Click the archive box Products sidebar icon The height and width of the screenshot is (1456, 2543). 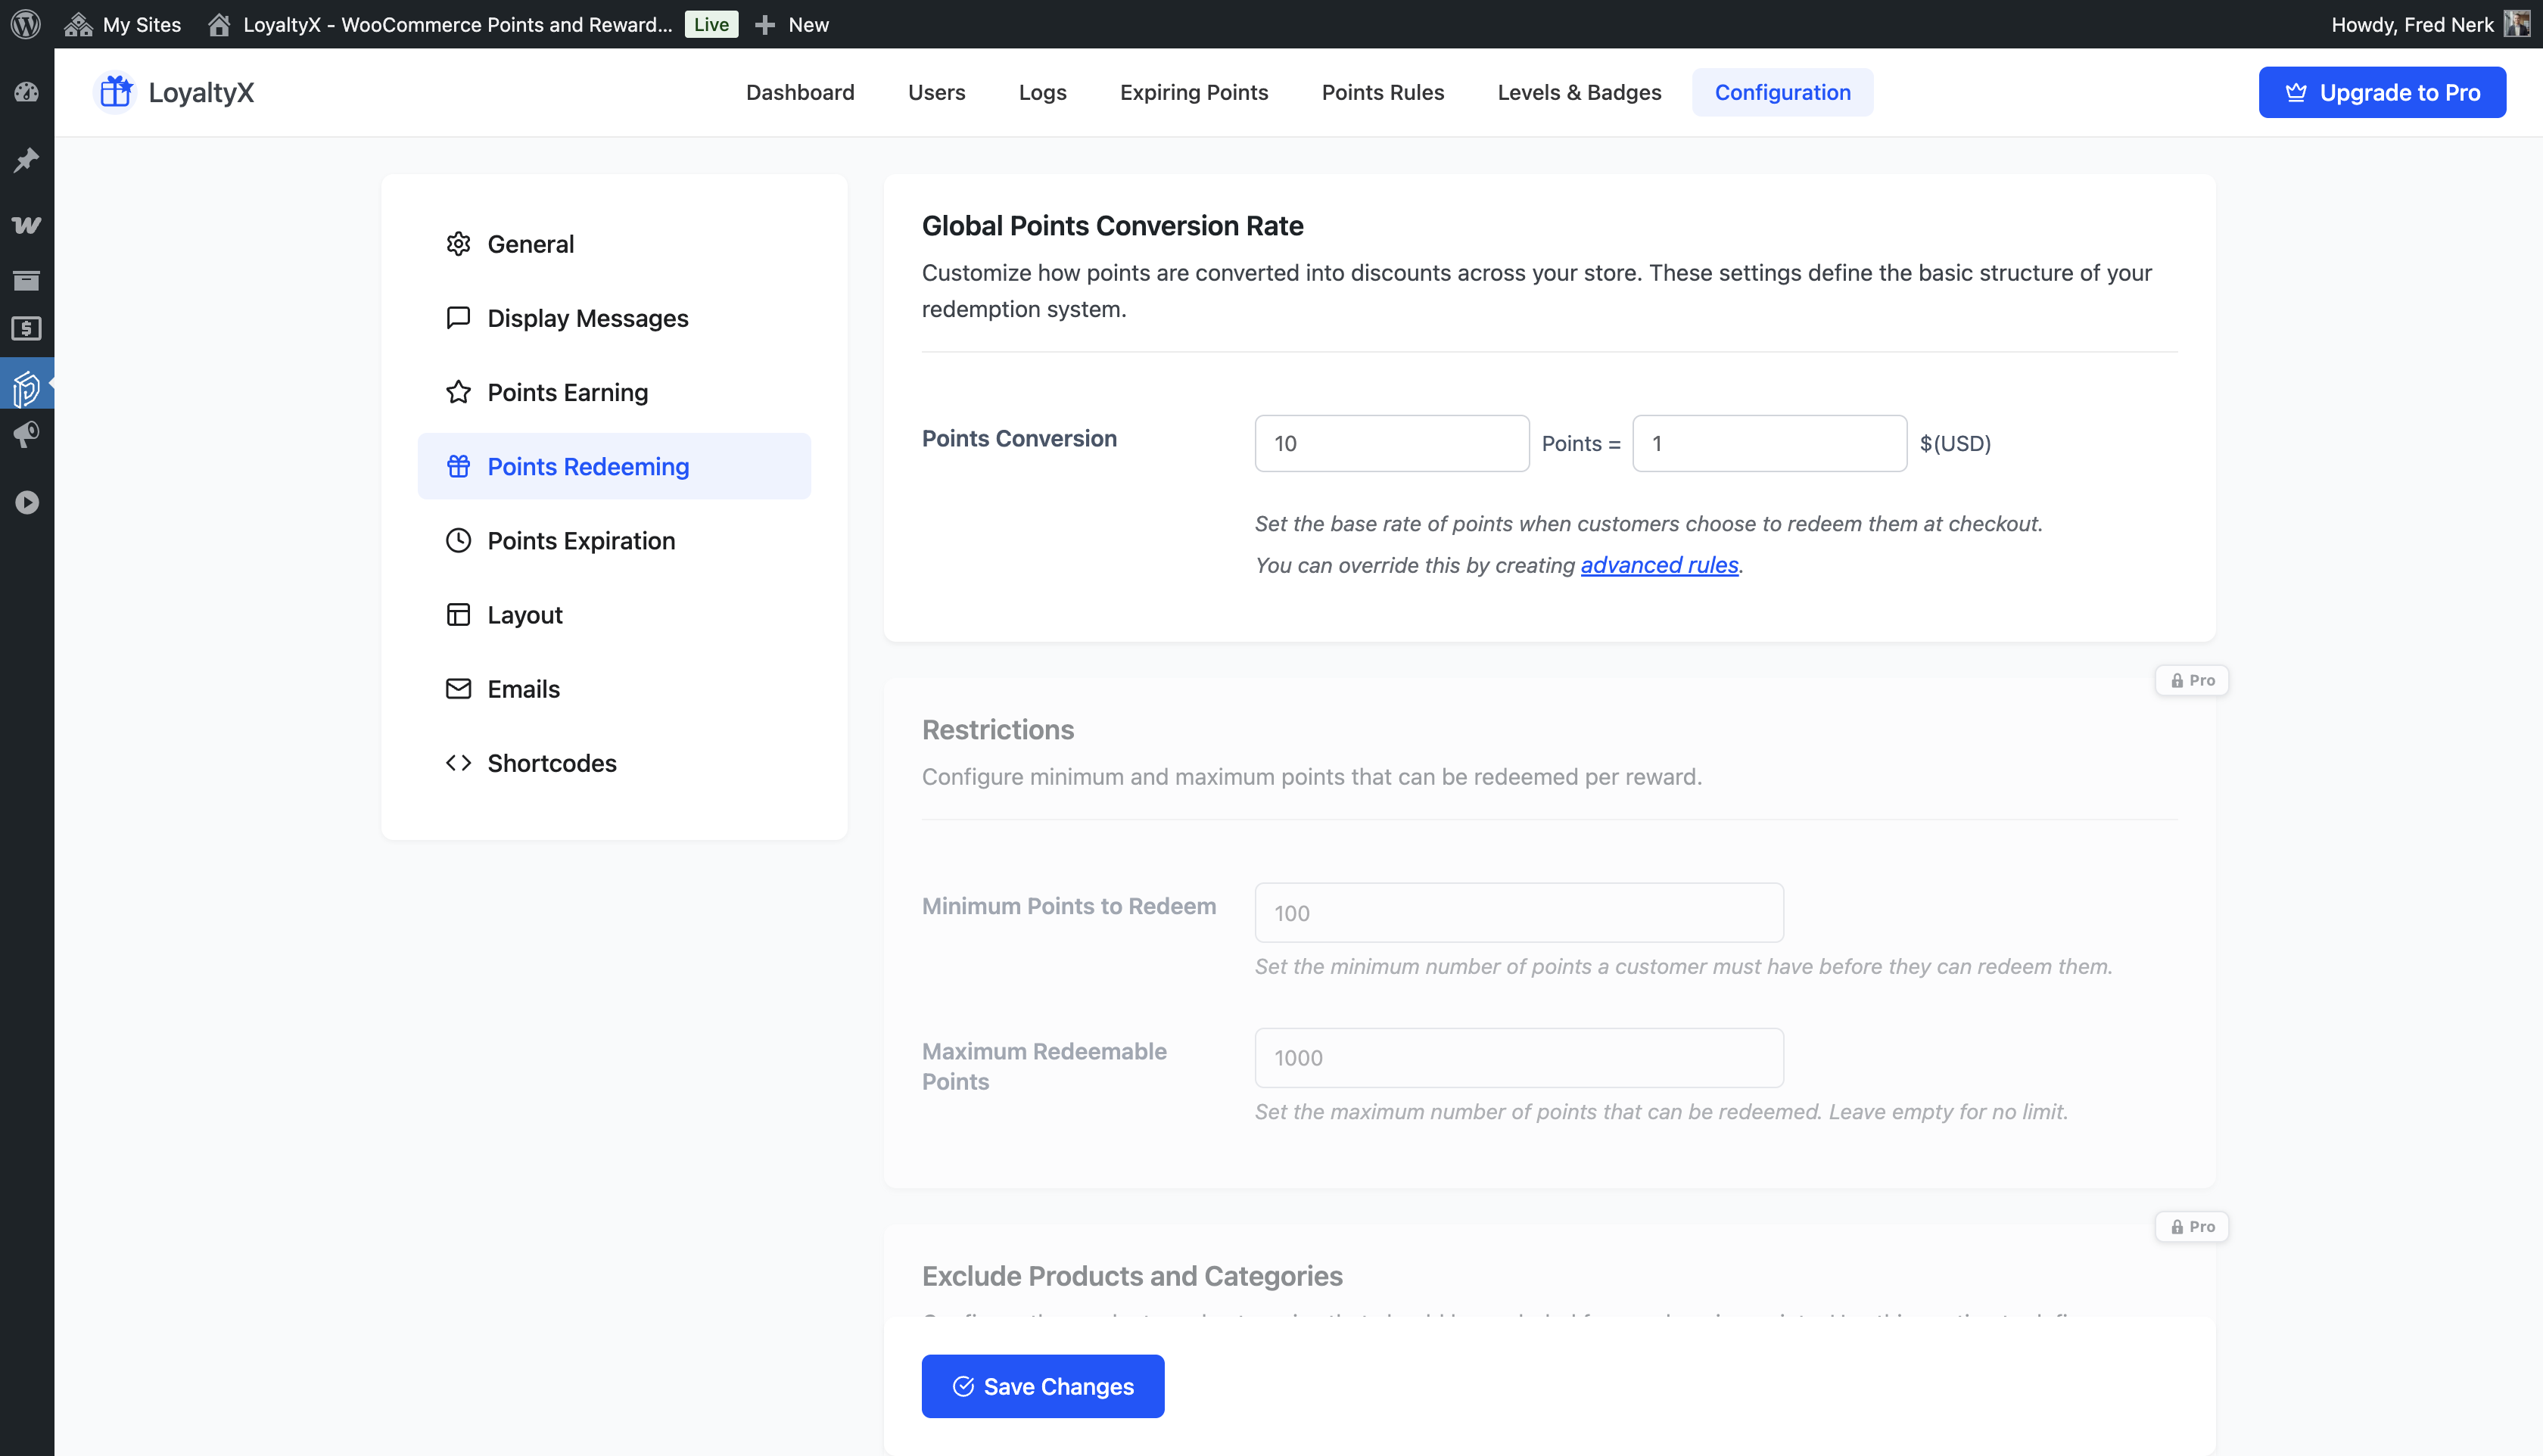point(26,280)
